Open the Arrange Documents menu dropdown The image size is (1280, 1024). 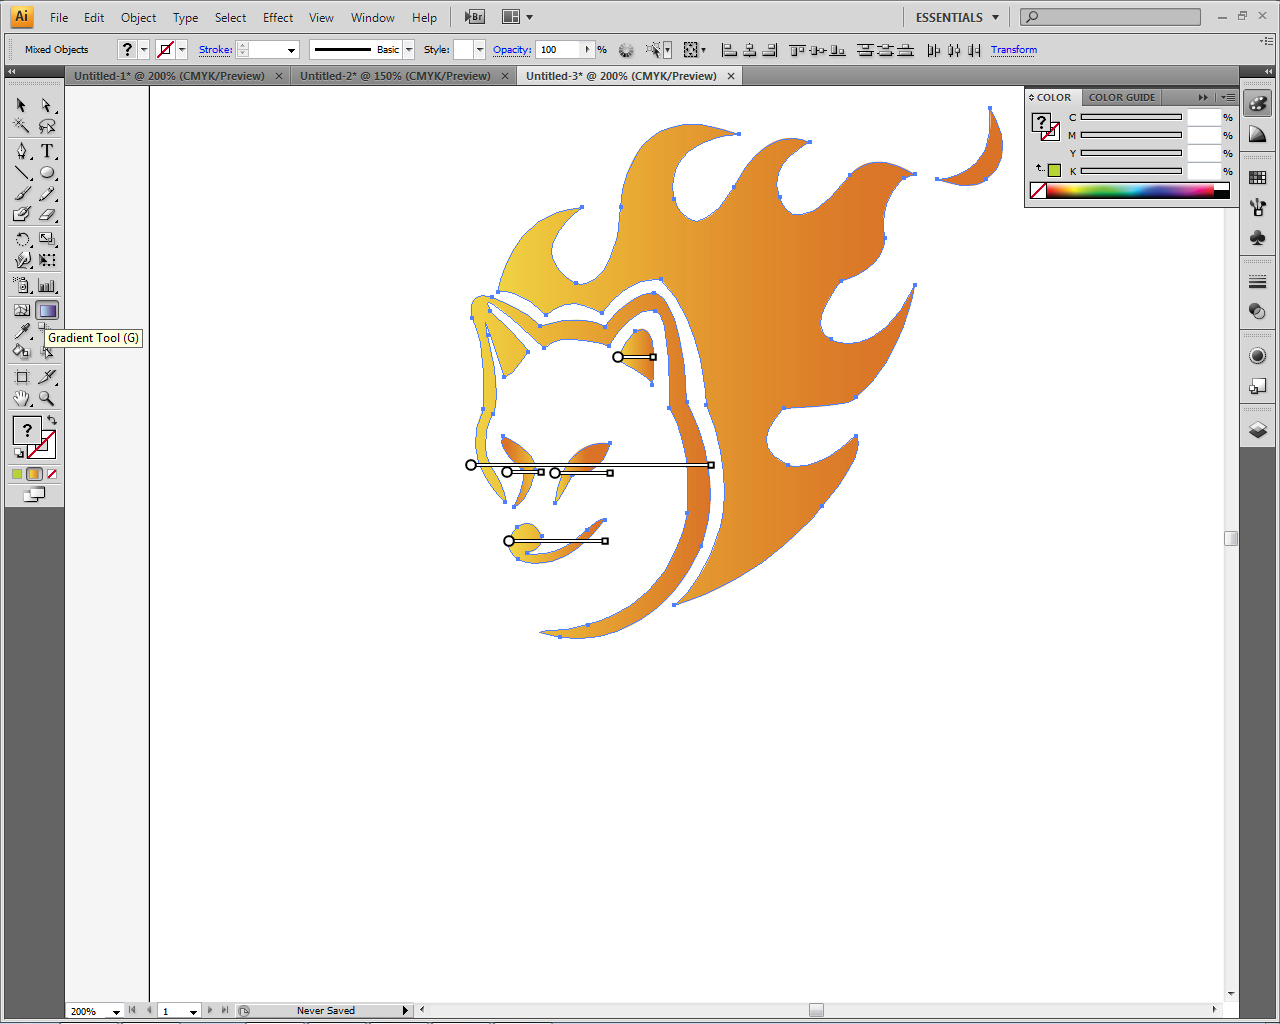(527, 16)
